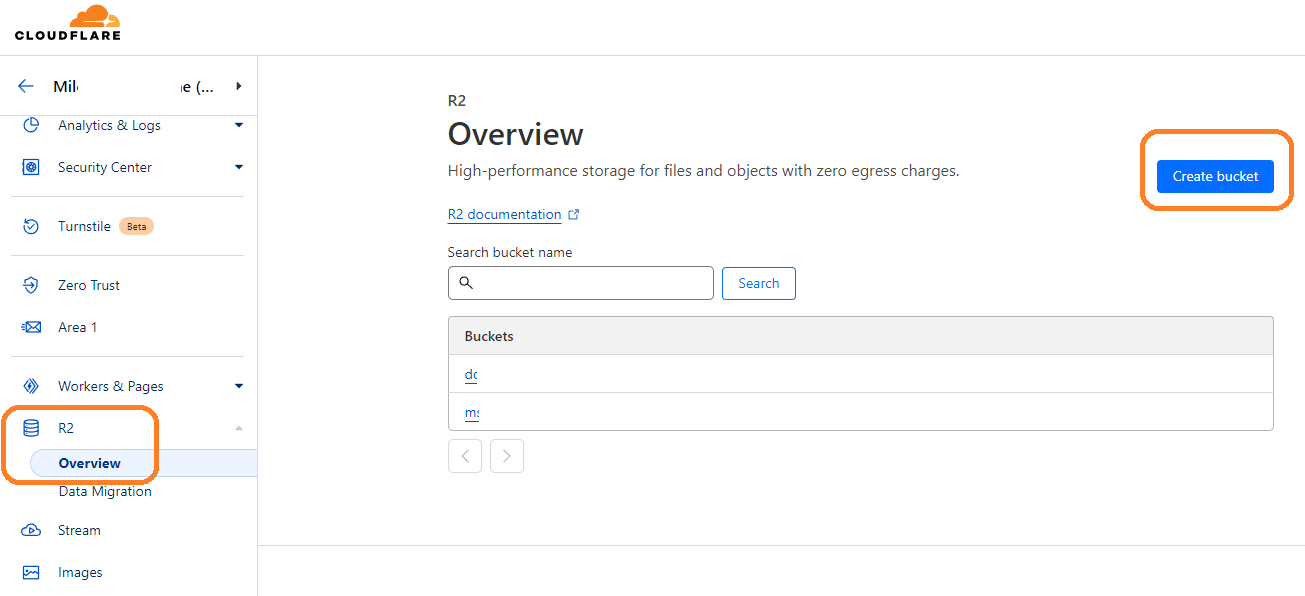Image resolution: width=1305 pixels, height=596 pixels.
Task: Go back using the left arrow icon
Action: pyautogui.click(x=26, y=86)
